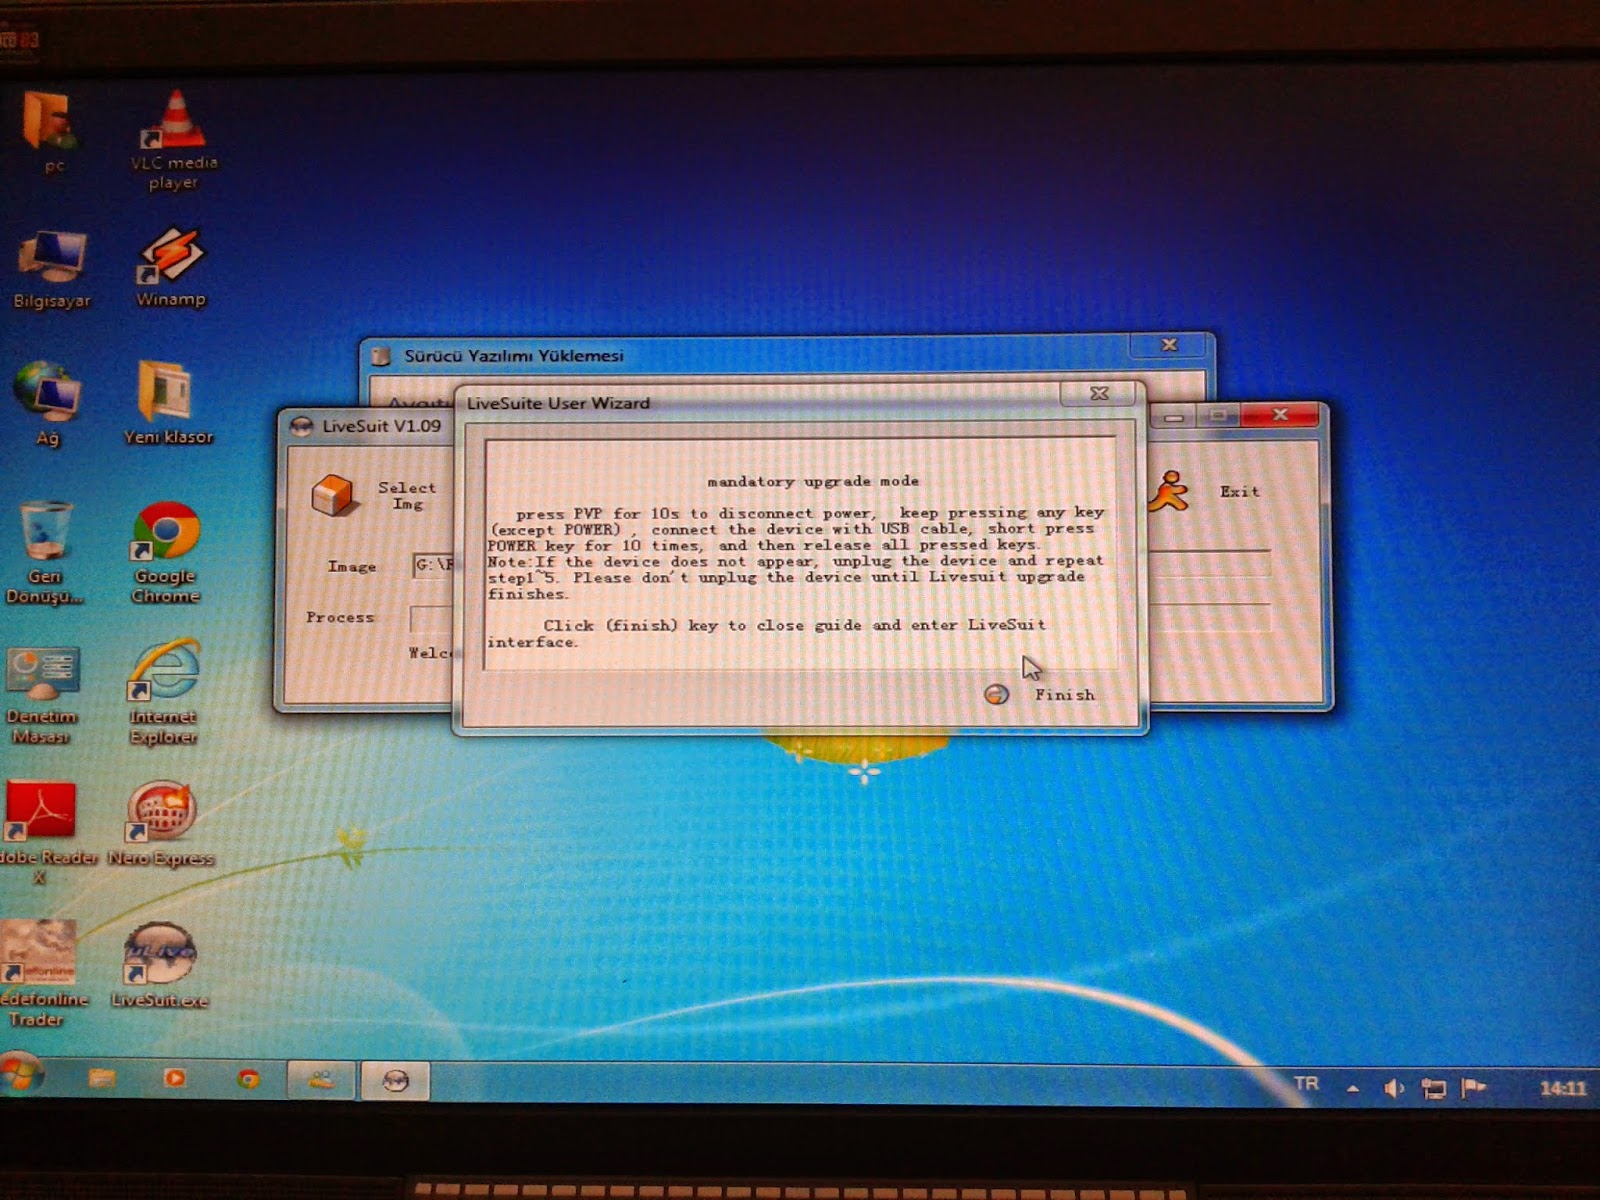The image size is (1600, 1200).
Task: Open the Adobe Reader X desktop shortcut
Action: [x=45, y=833]
